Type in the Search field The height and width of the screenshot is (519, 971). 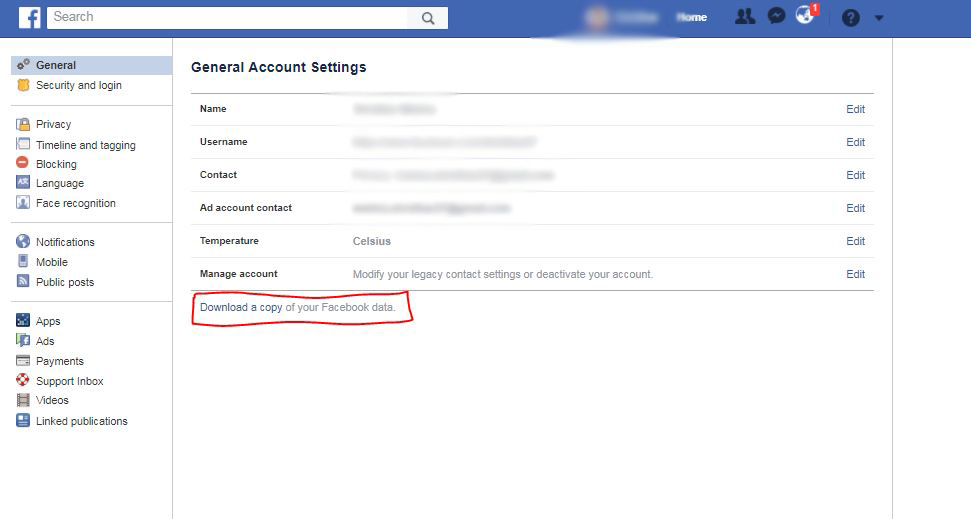228,17
